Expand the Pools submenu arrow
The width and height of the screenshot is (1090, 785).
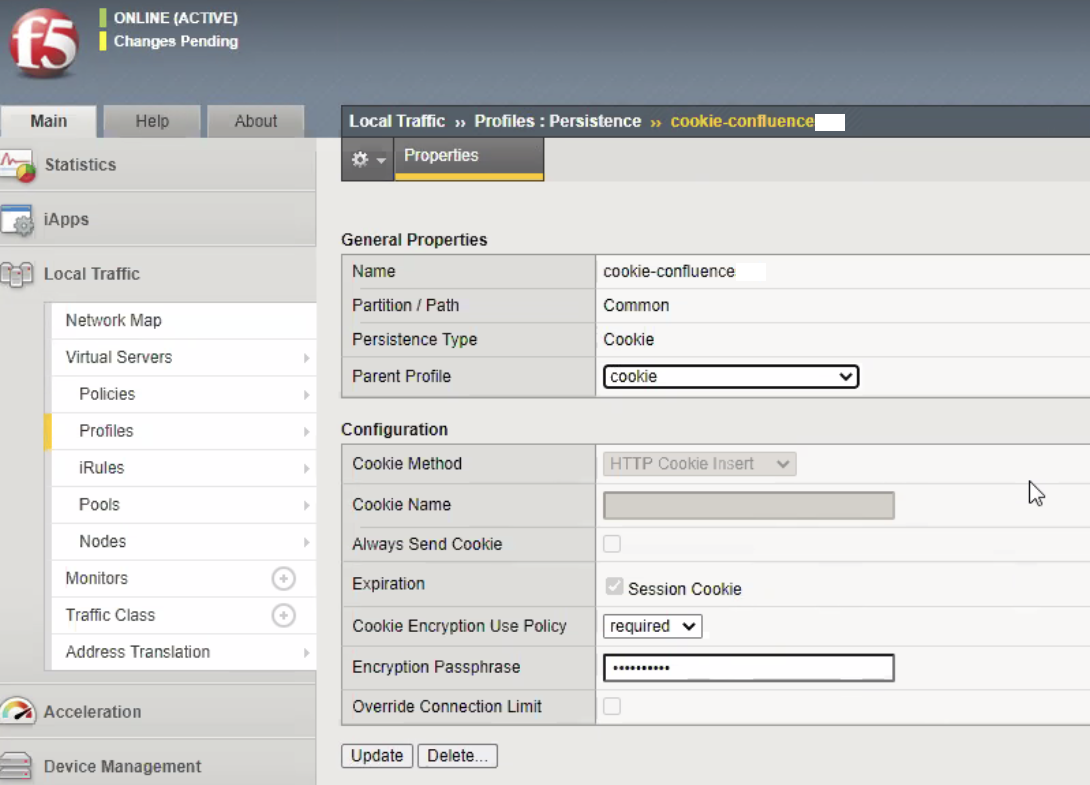point(307,505)
